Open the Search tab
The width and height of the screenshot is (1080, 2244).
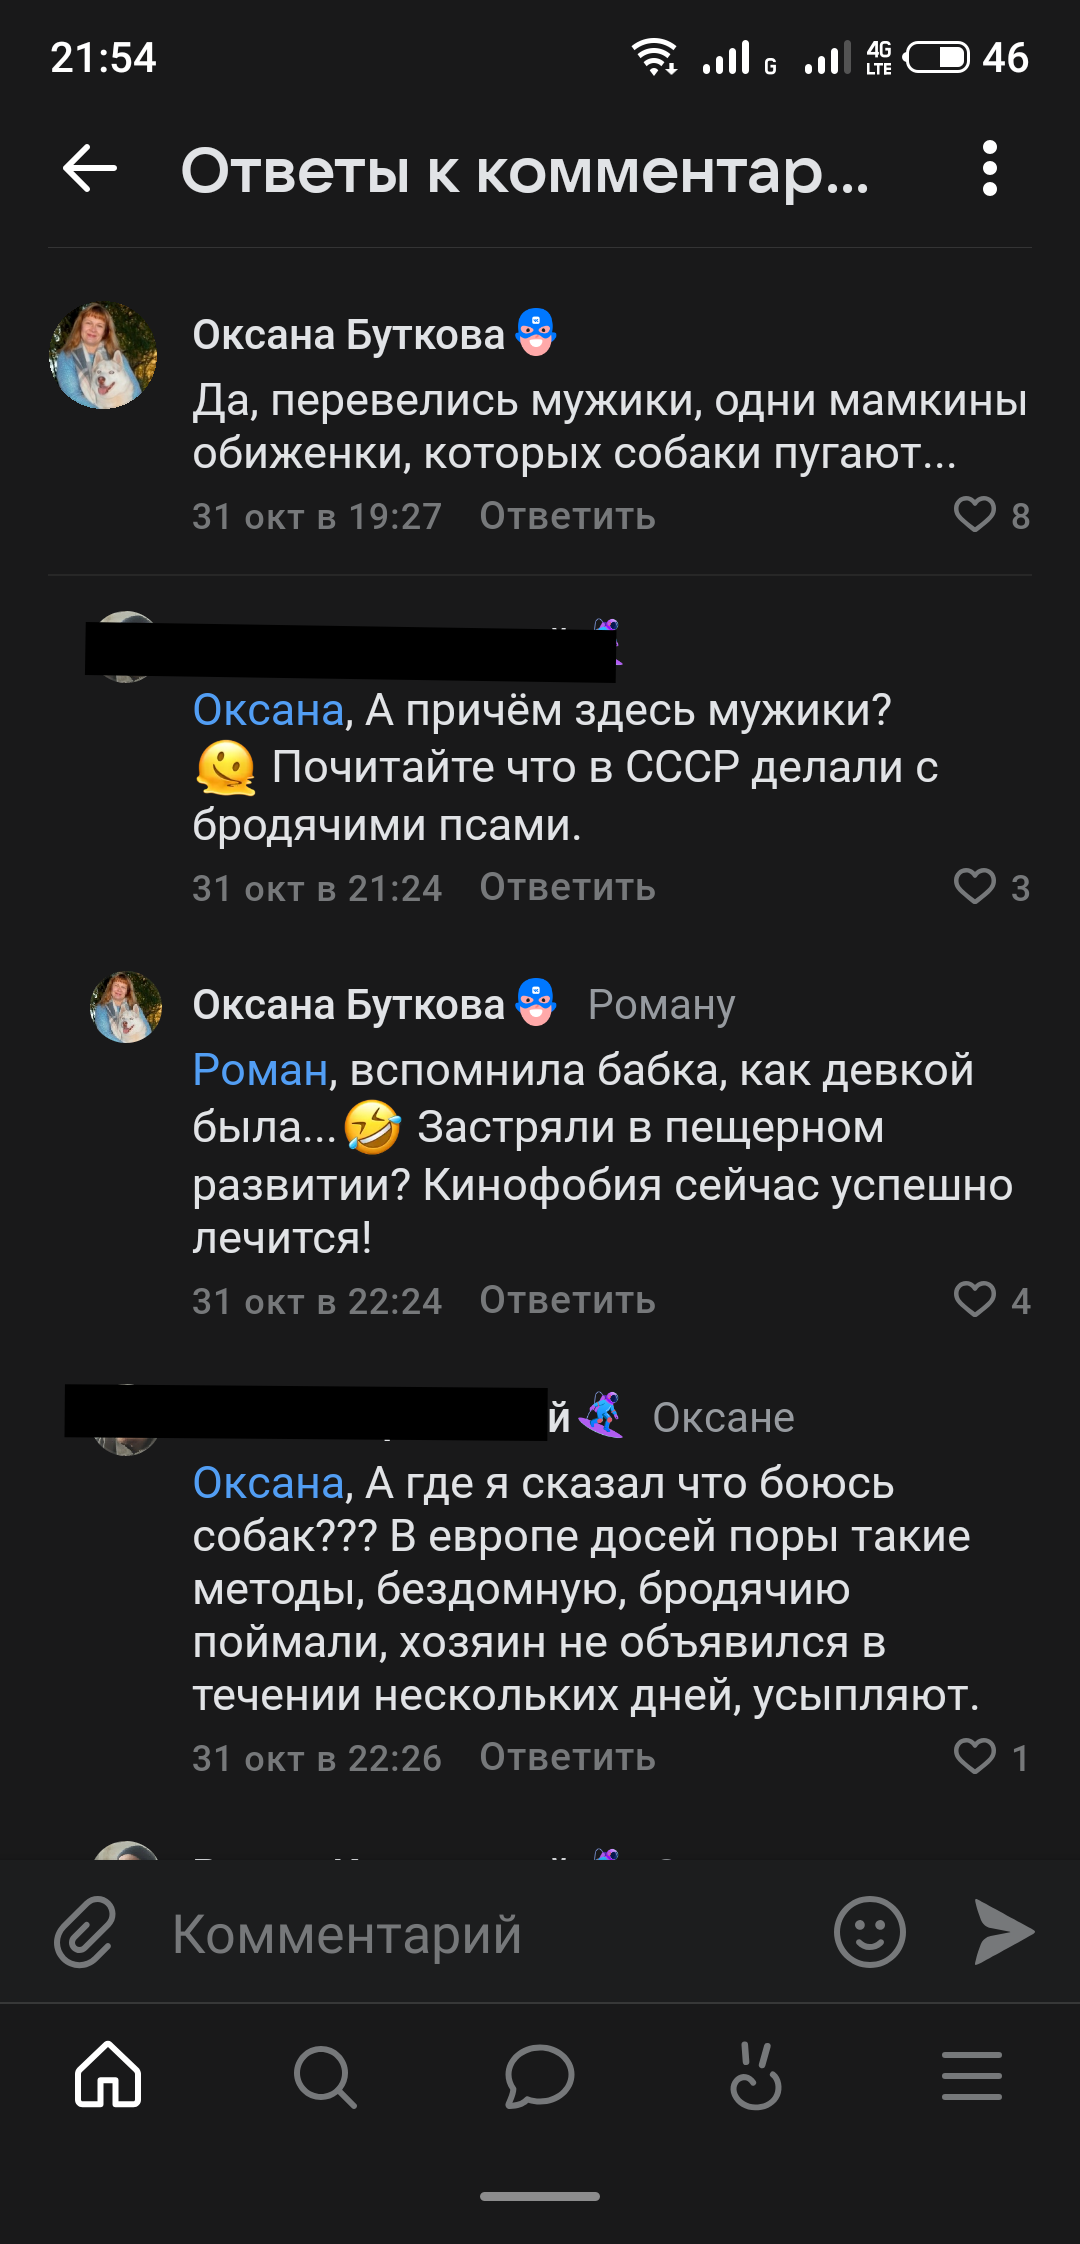[x=324, y=2076]
